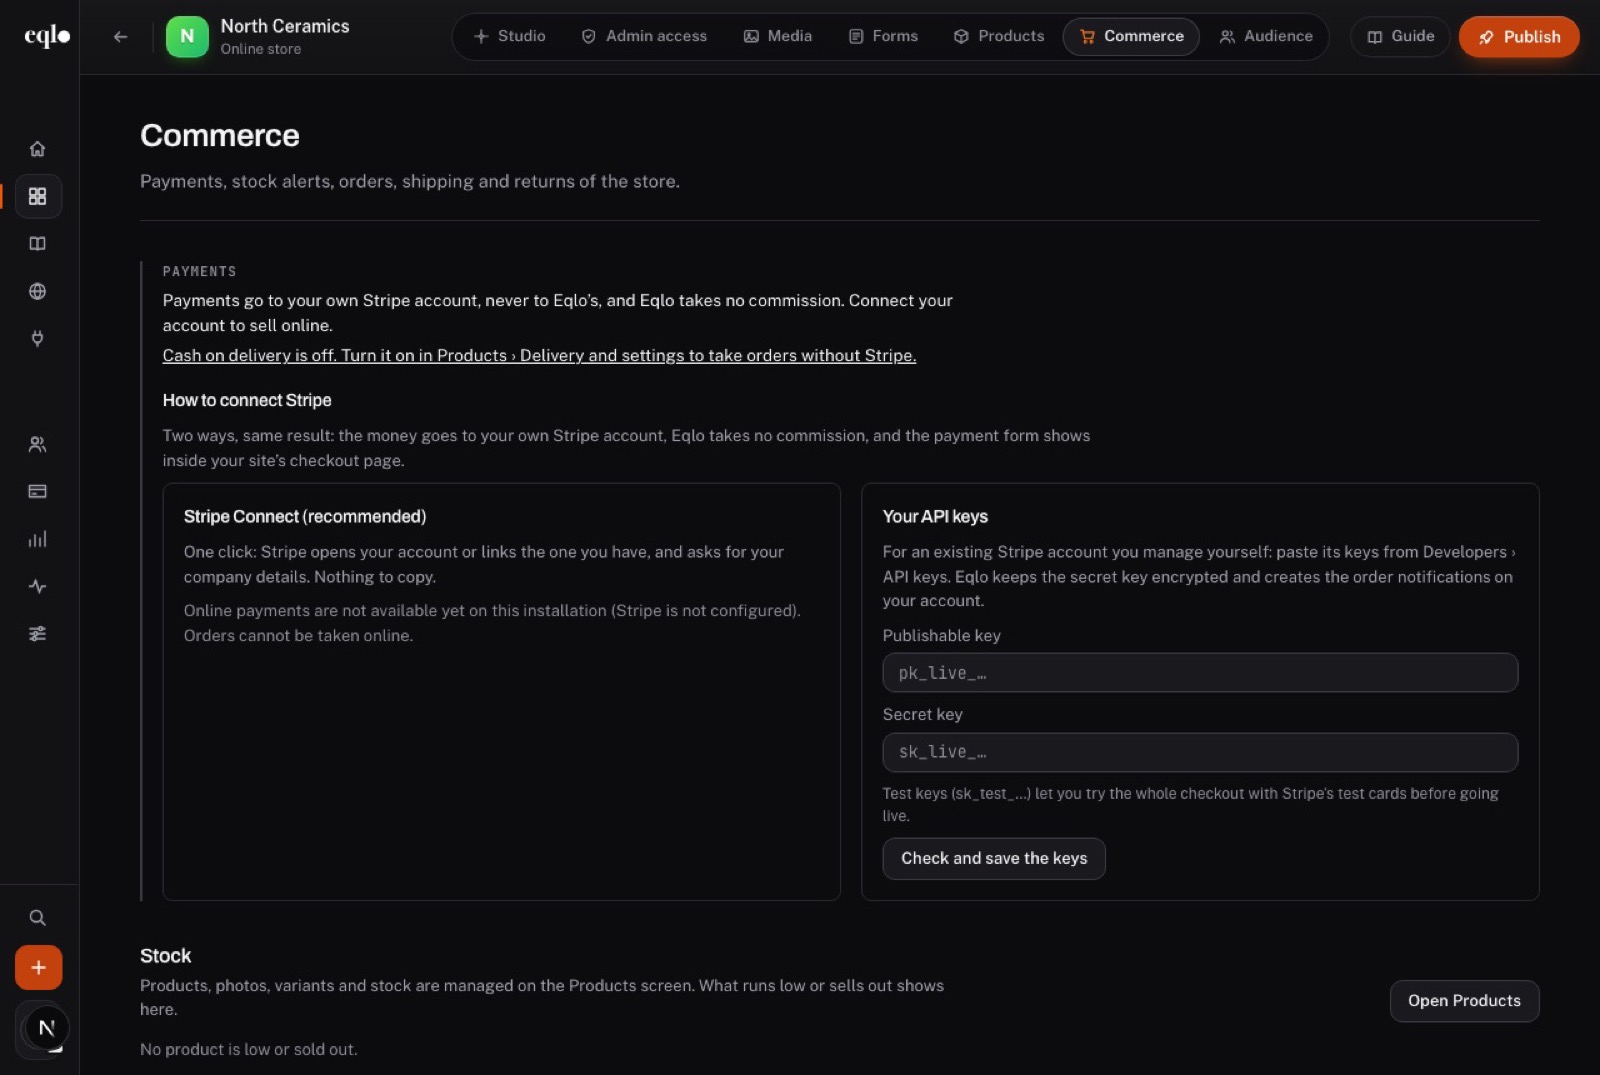Screen dimensions: 1600x1075
Task: Click the green N store badge
Action: click(x=187, y=36)
